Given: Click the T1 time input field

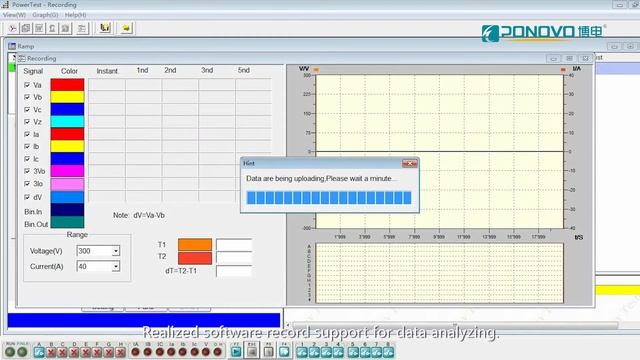Looking at the screenshot, I should [234, 245].
